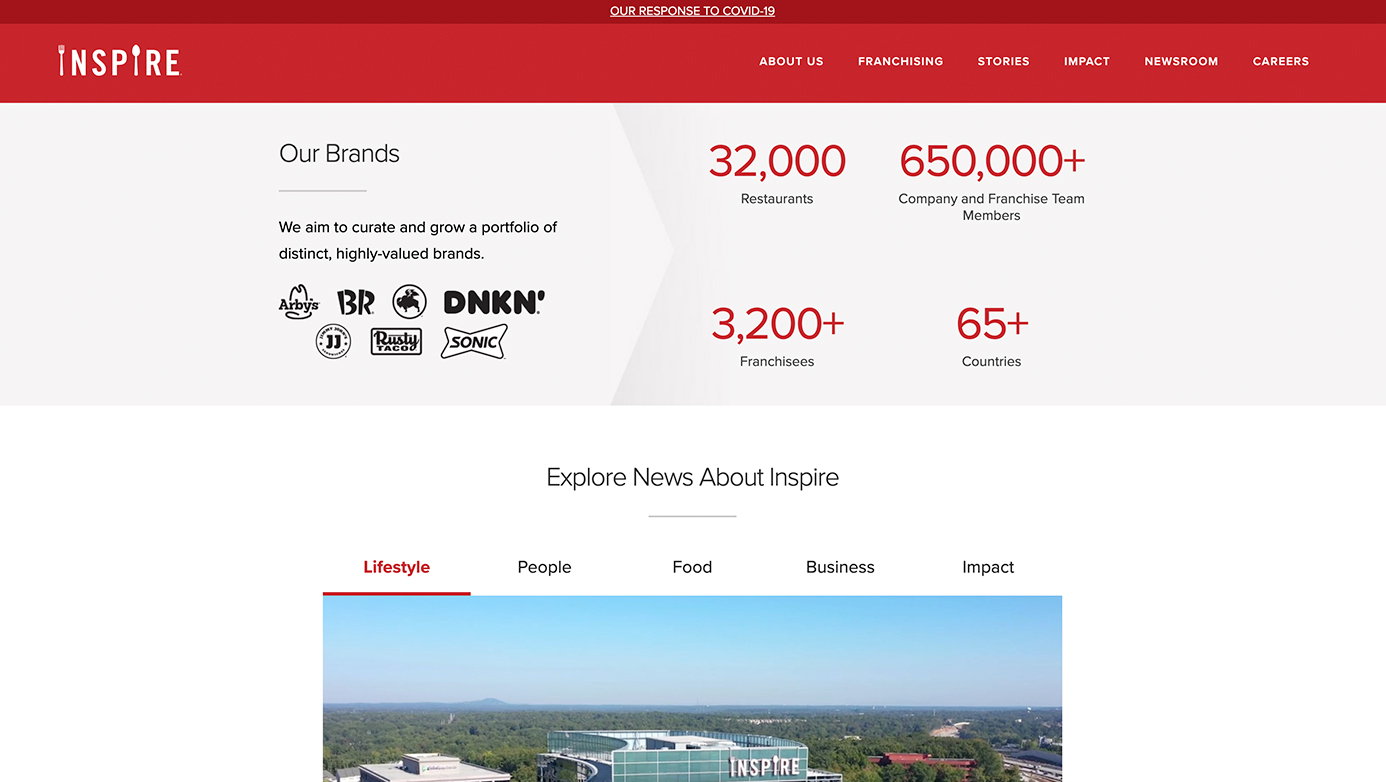Image resolution: width=1386 pixels, height=782 pixels.
Task: Open Our Response to COVID-19 link
Action: 692,11
